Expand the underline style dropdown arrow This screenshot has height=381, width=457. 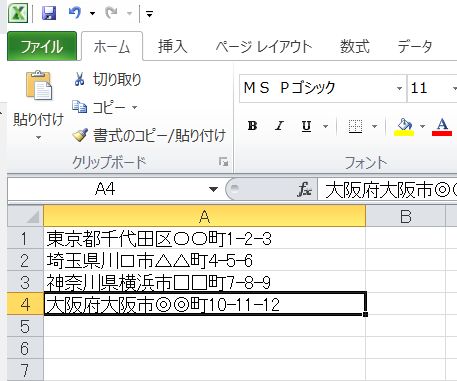(325, 126)
